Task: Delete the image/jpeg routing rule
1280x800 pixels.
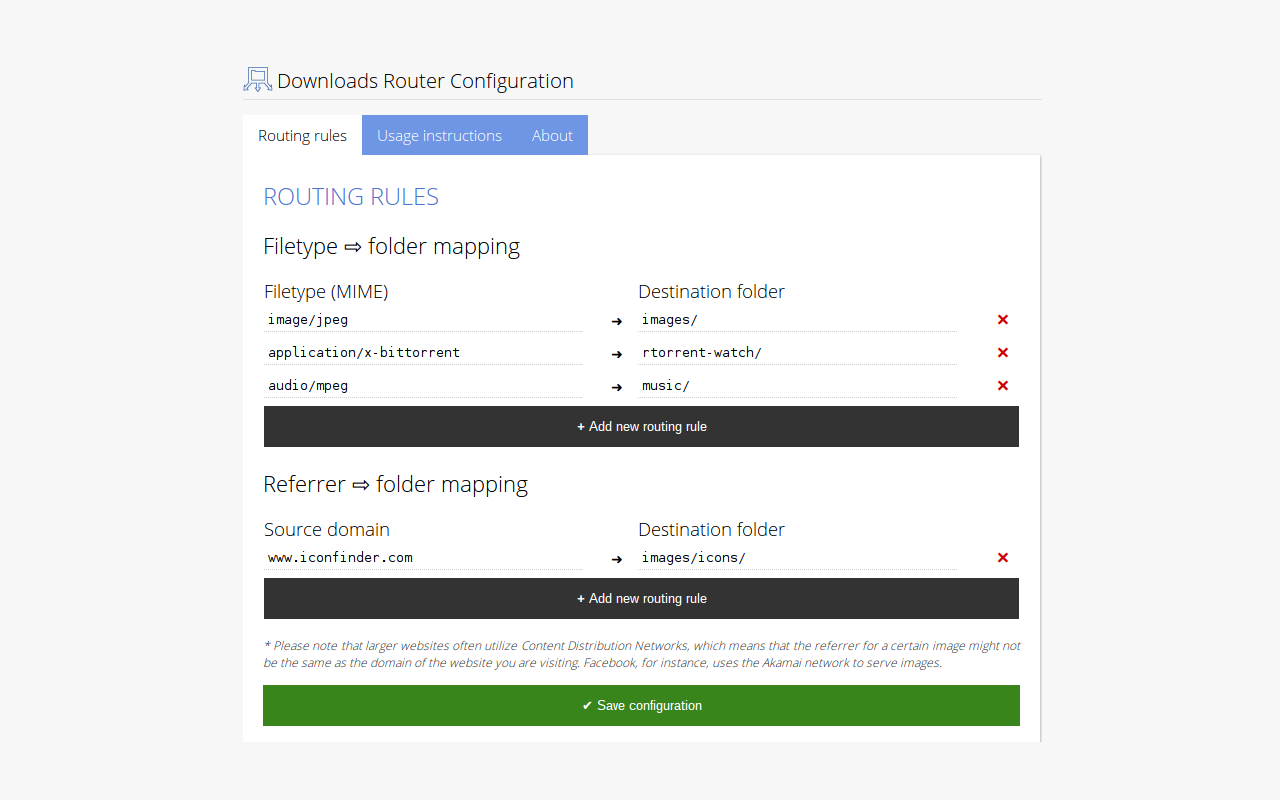Action: (x=1002, y=319)
